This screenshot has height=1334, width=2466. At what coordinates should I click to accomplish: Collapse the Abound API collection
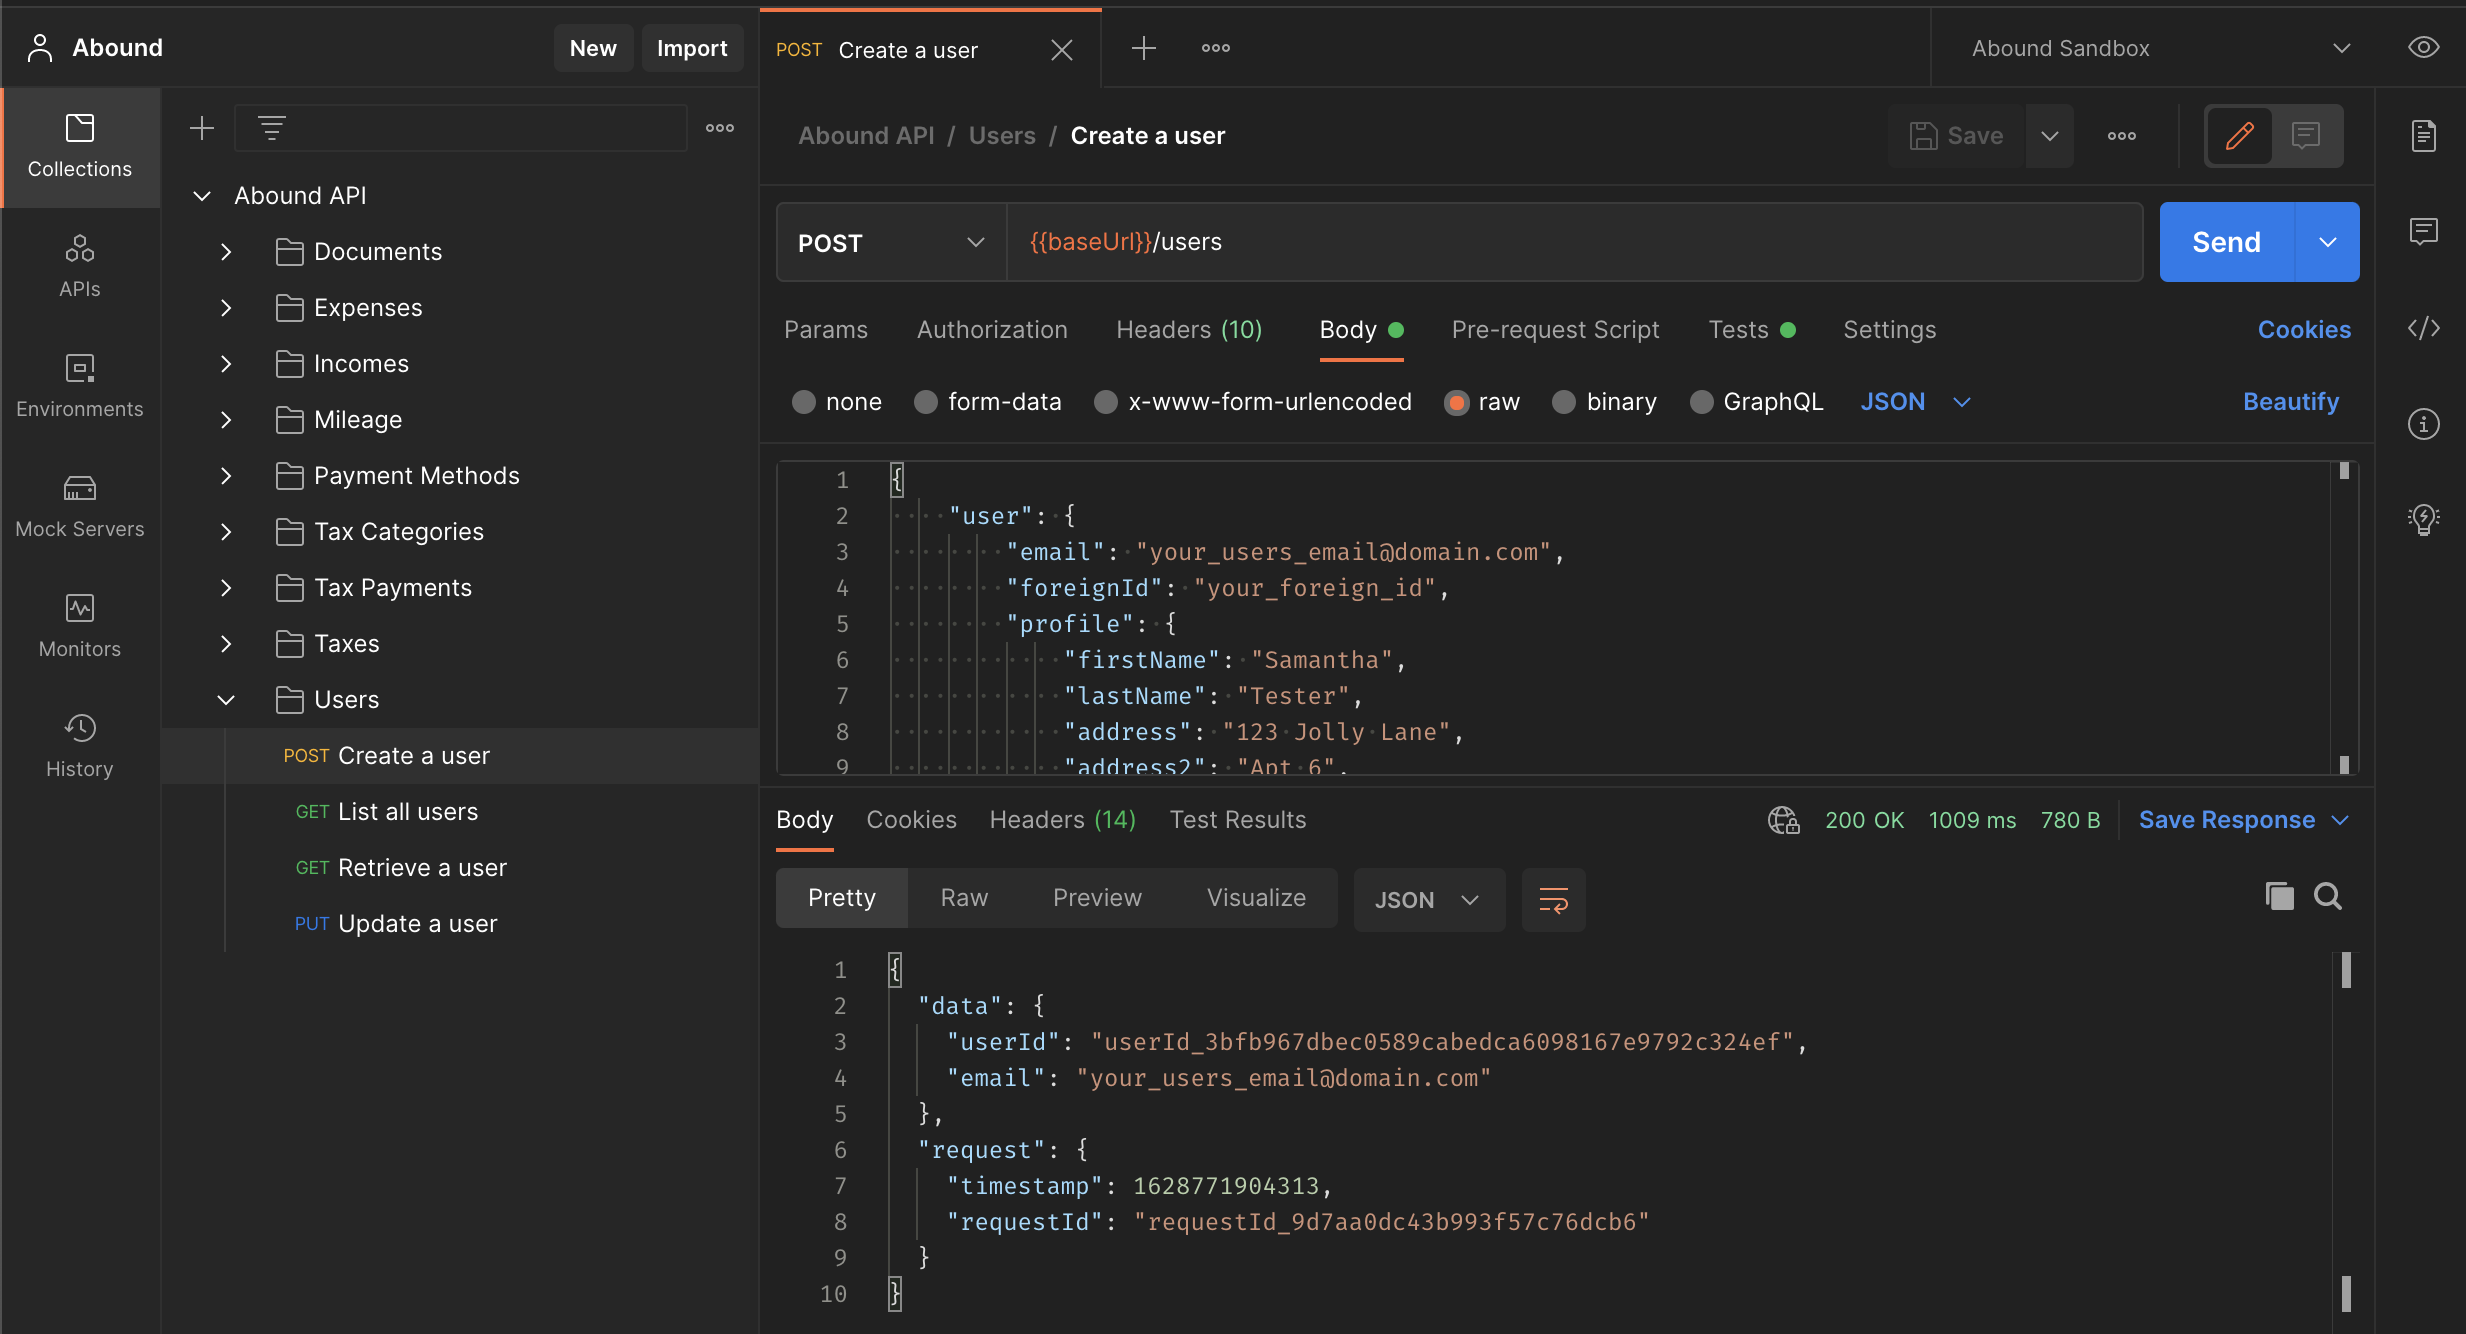click(202, 196)
